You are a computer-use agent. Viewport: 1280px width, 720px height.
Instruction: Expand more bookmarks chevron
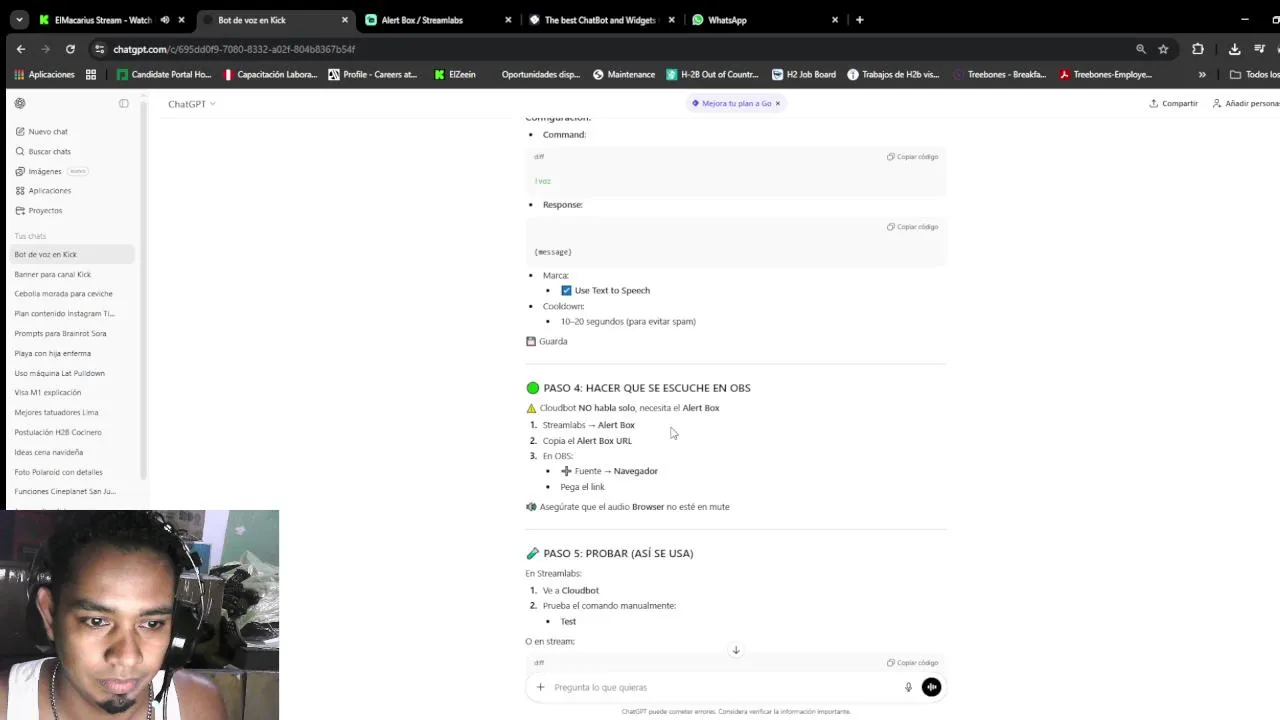(1202, 74)
